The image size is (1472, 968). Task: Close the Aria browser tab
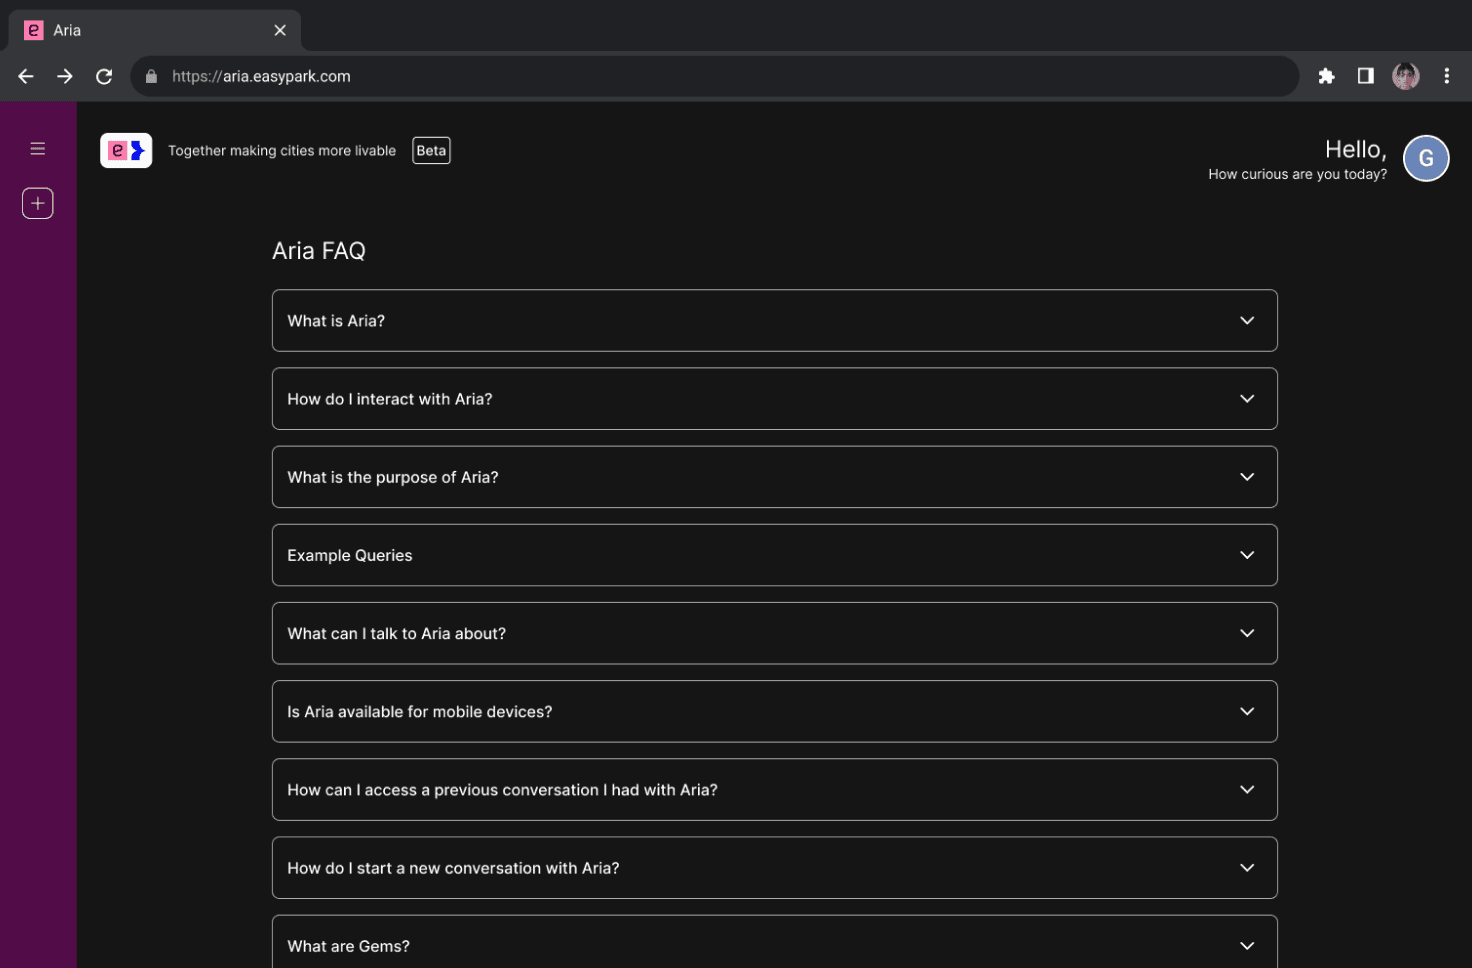280,30
